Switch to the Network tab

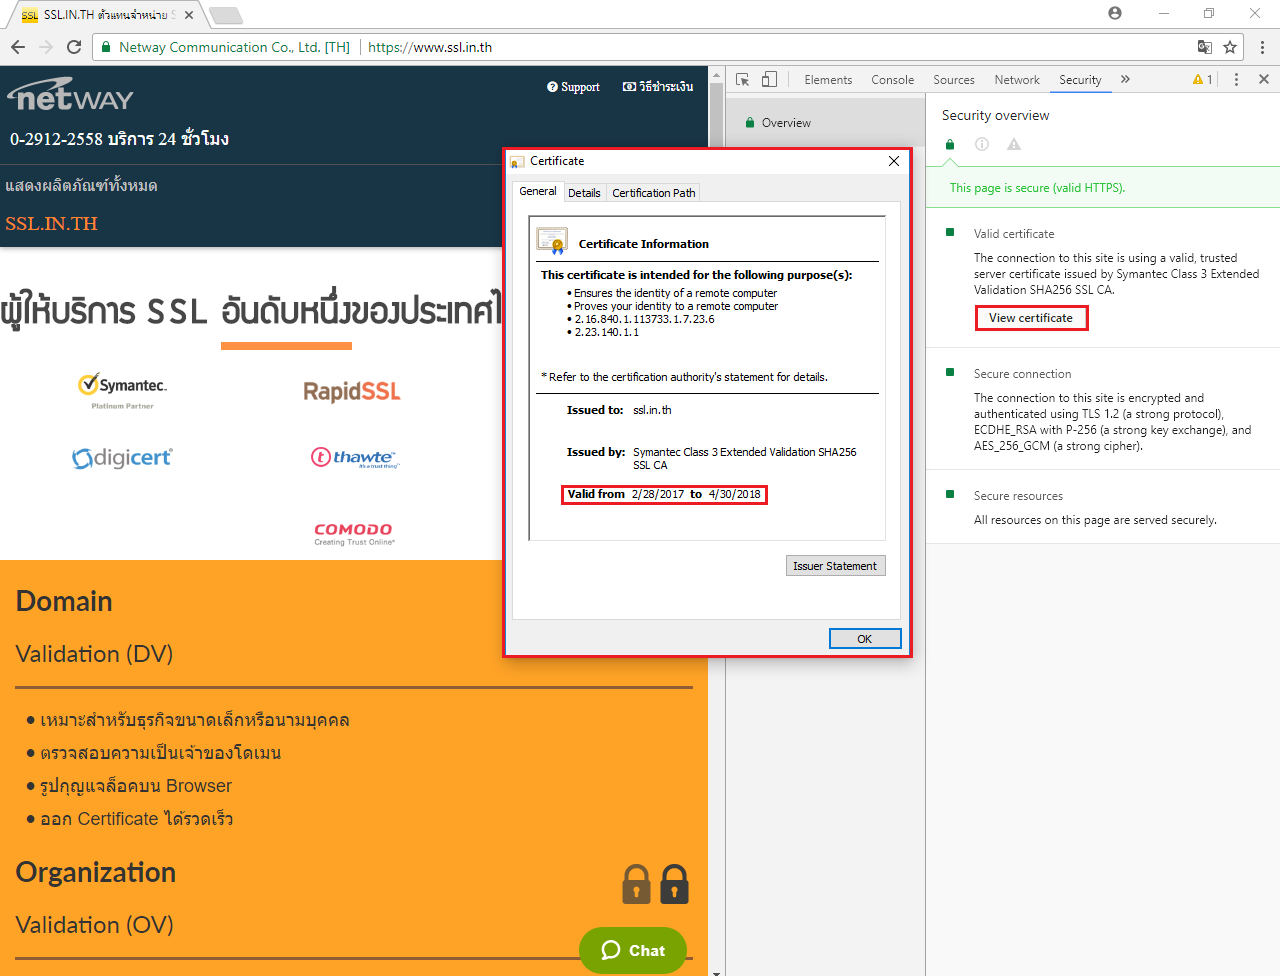pos(1016,80)
